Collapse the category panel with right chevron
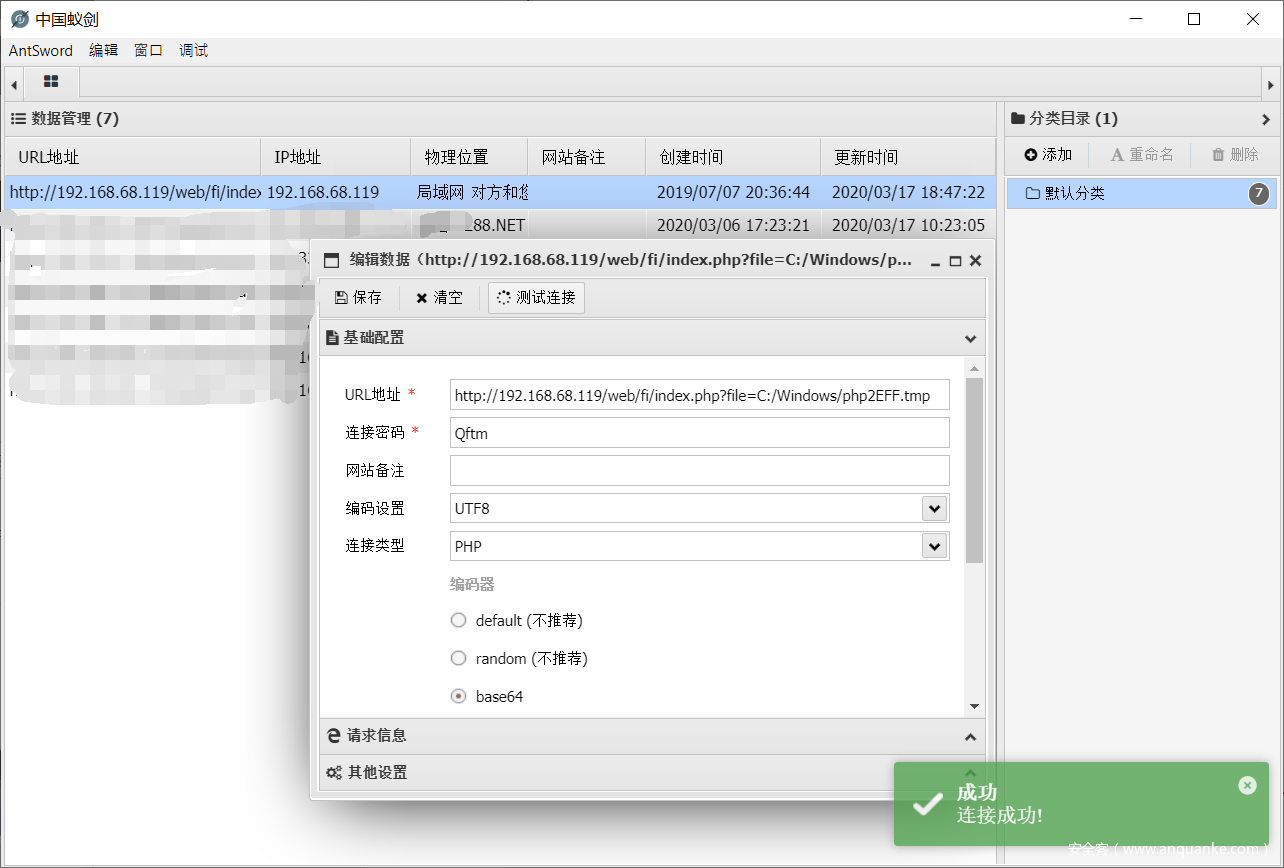Image resolution: width=1284 pixels, height=868 pixels. coord(1266,119)
